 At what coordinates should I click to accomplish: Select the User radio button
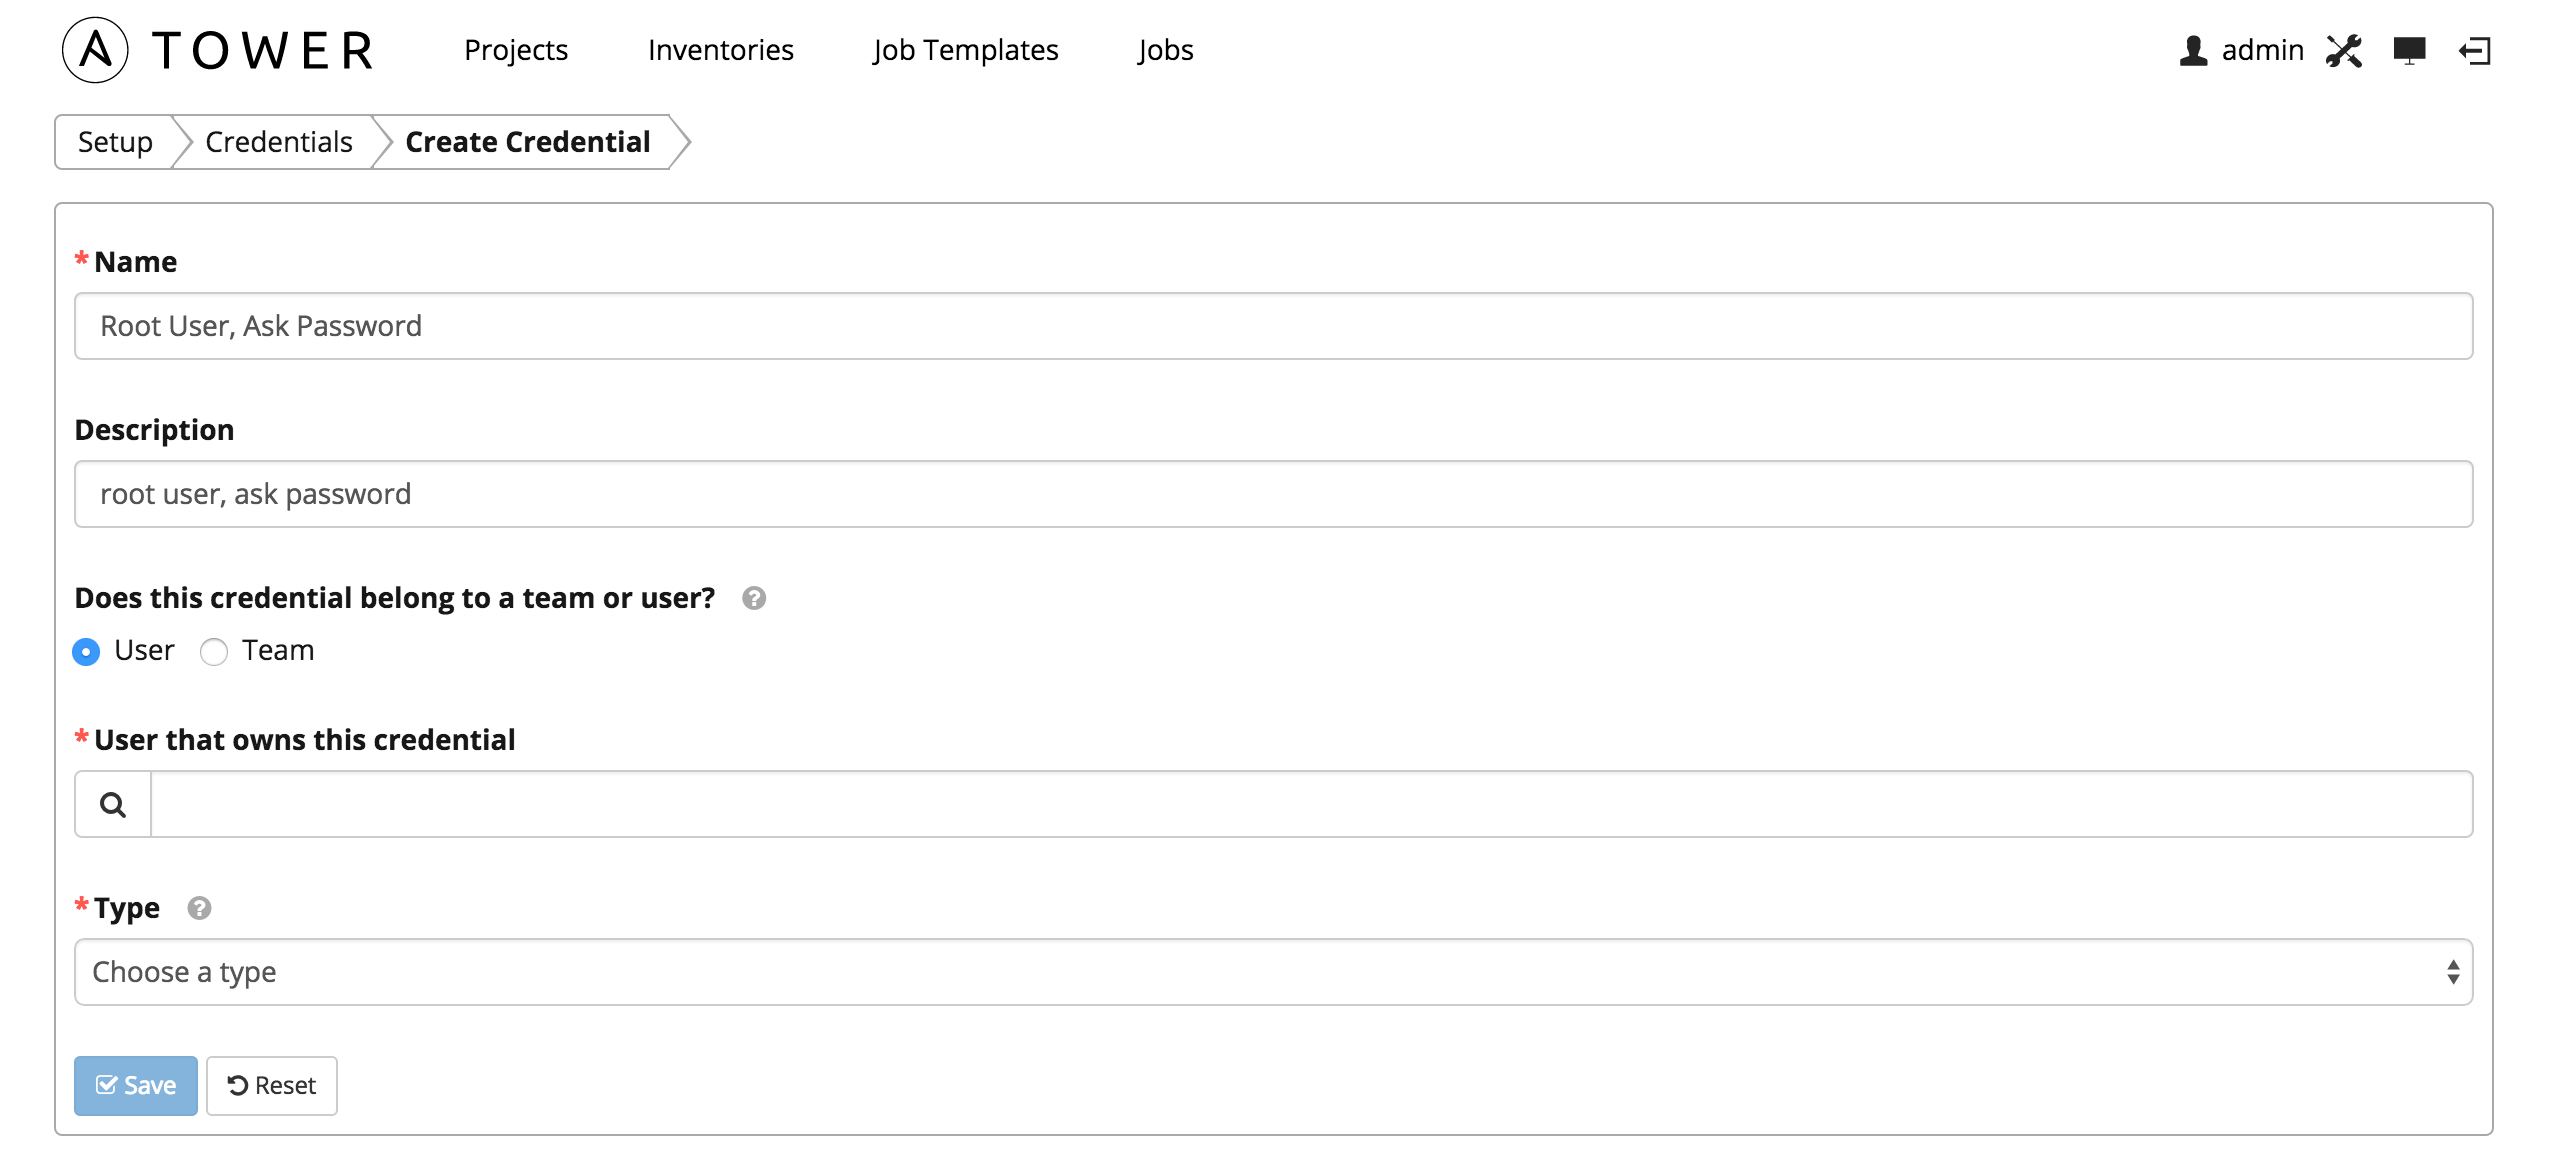click(86, 652)
